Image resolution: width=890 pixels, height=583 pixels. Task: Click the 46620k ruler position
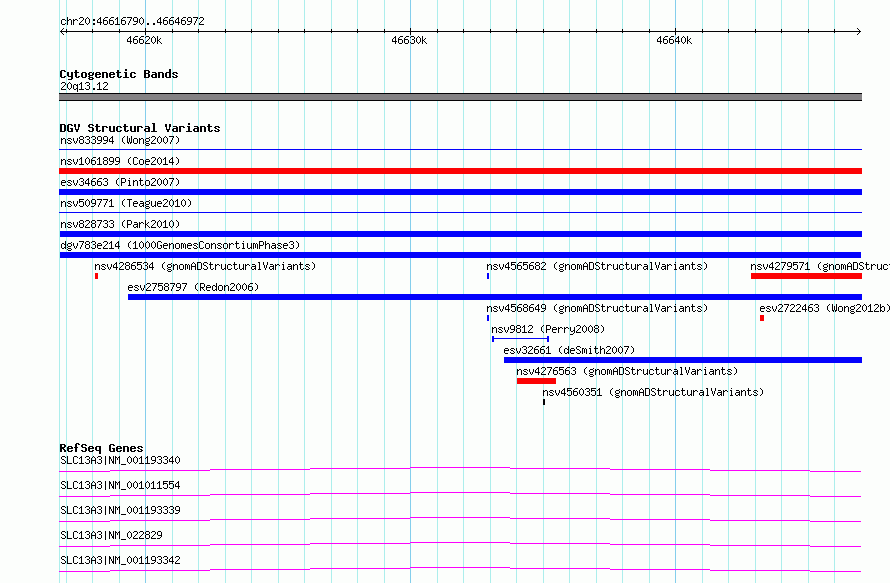(x=144, y=40)
